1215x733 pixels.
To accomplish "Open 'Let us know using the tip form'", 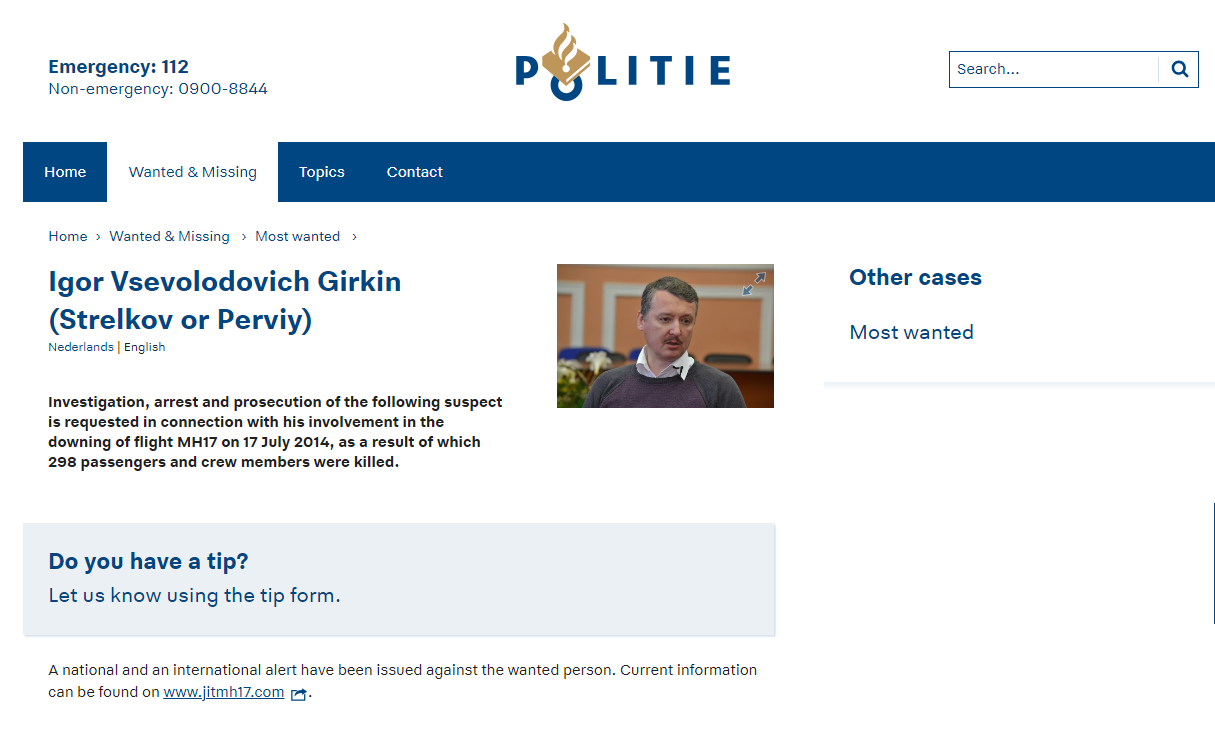I will pos(194,596).
